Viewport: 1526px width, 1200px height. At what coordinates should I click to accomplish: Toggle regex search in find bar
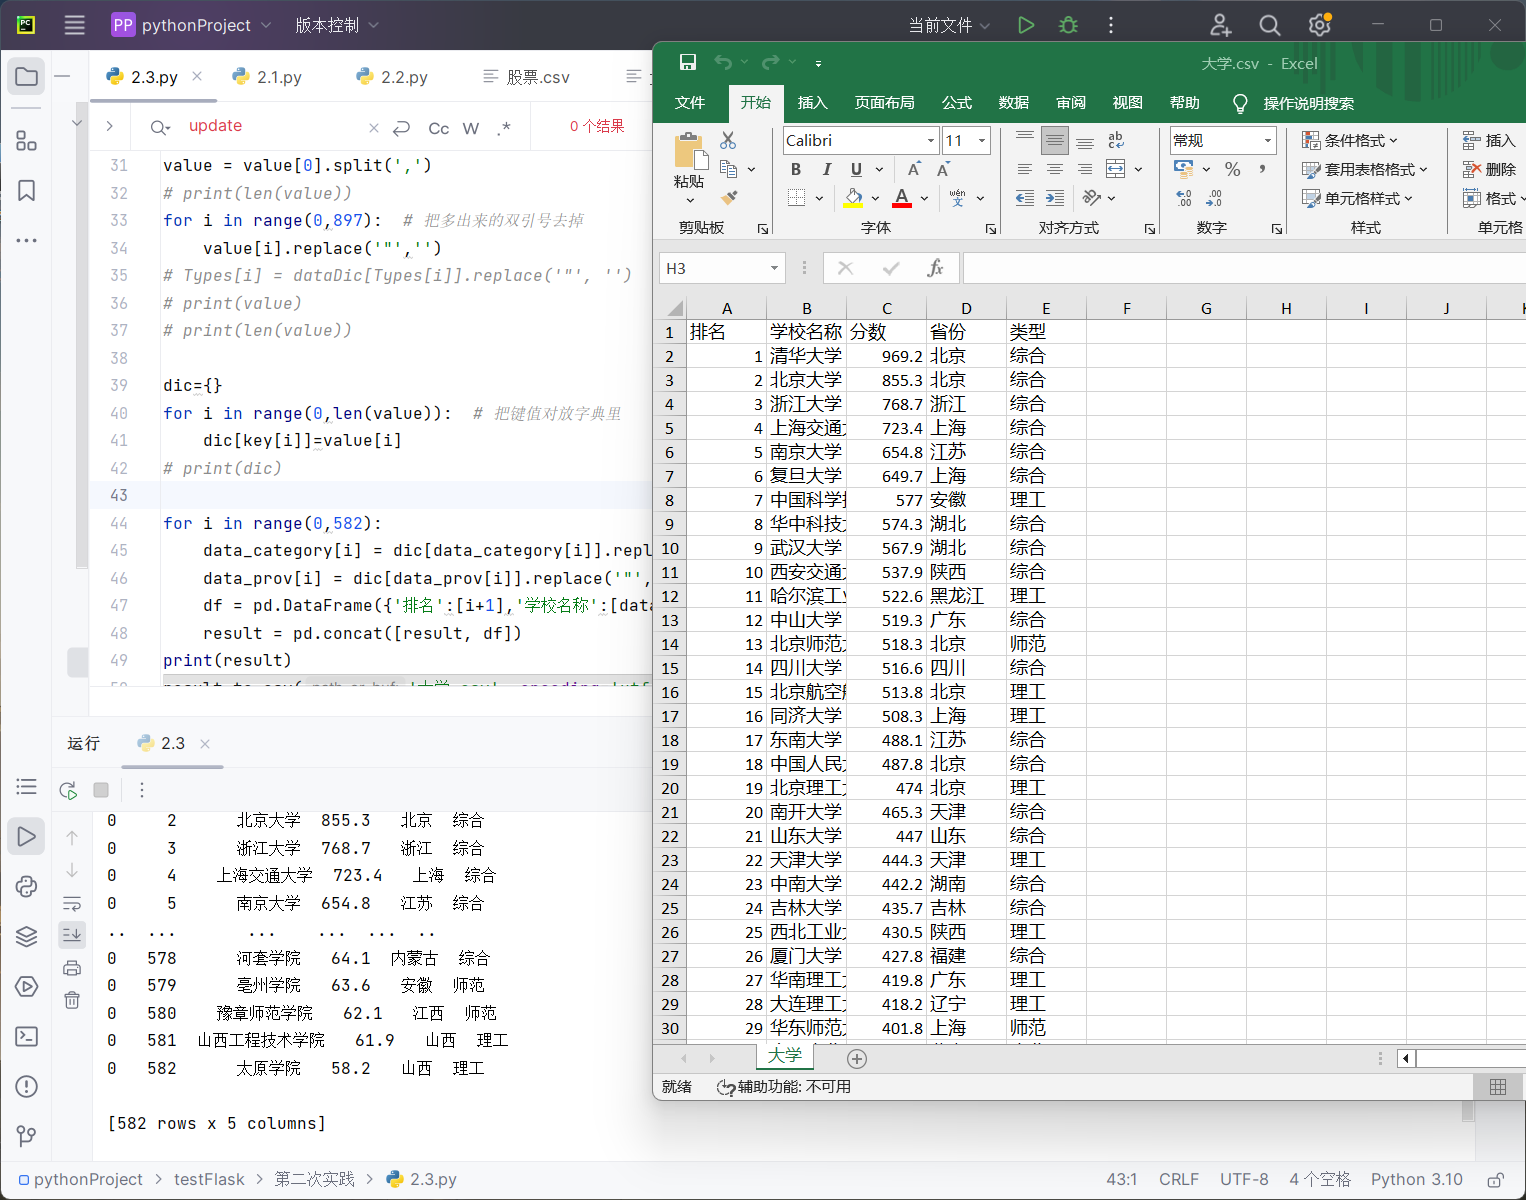tap(504, 128)
